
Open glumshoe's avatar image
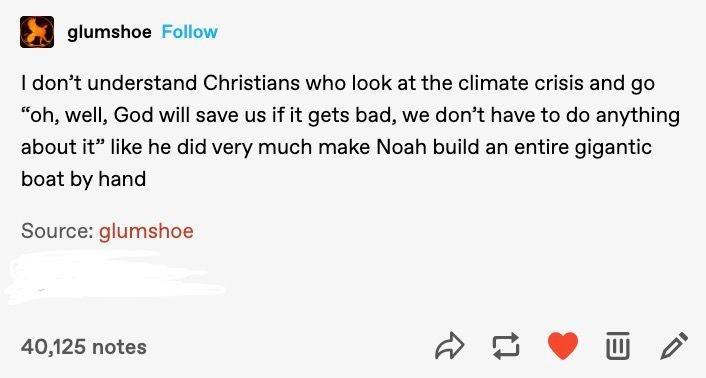pyautogui.click(x=37, y=32)
